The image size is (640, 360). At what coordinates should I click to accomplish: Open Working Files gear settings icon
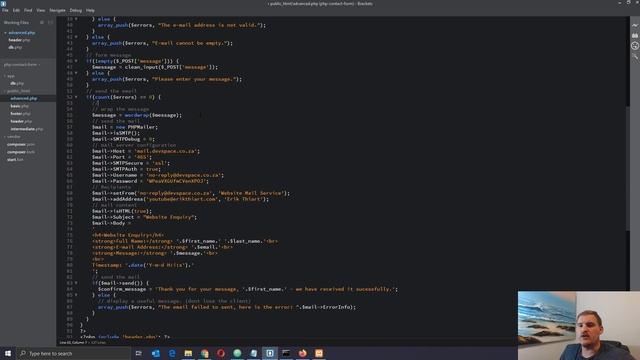(x=42, y=22)
